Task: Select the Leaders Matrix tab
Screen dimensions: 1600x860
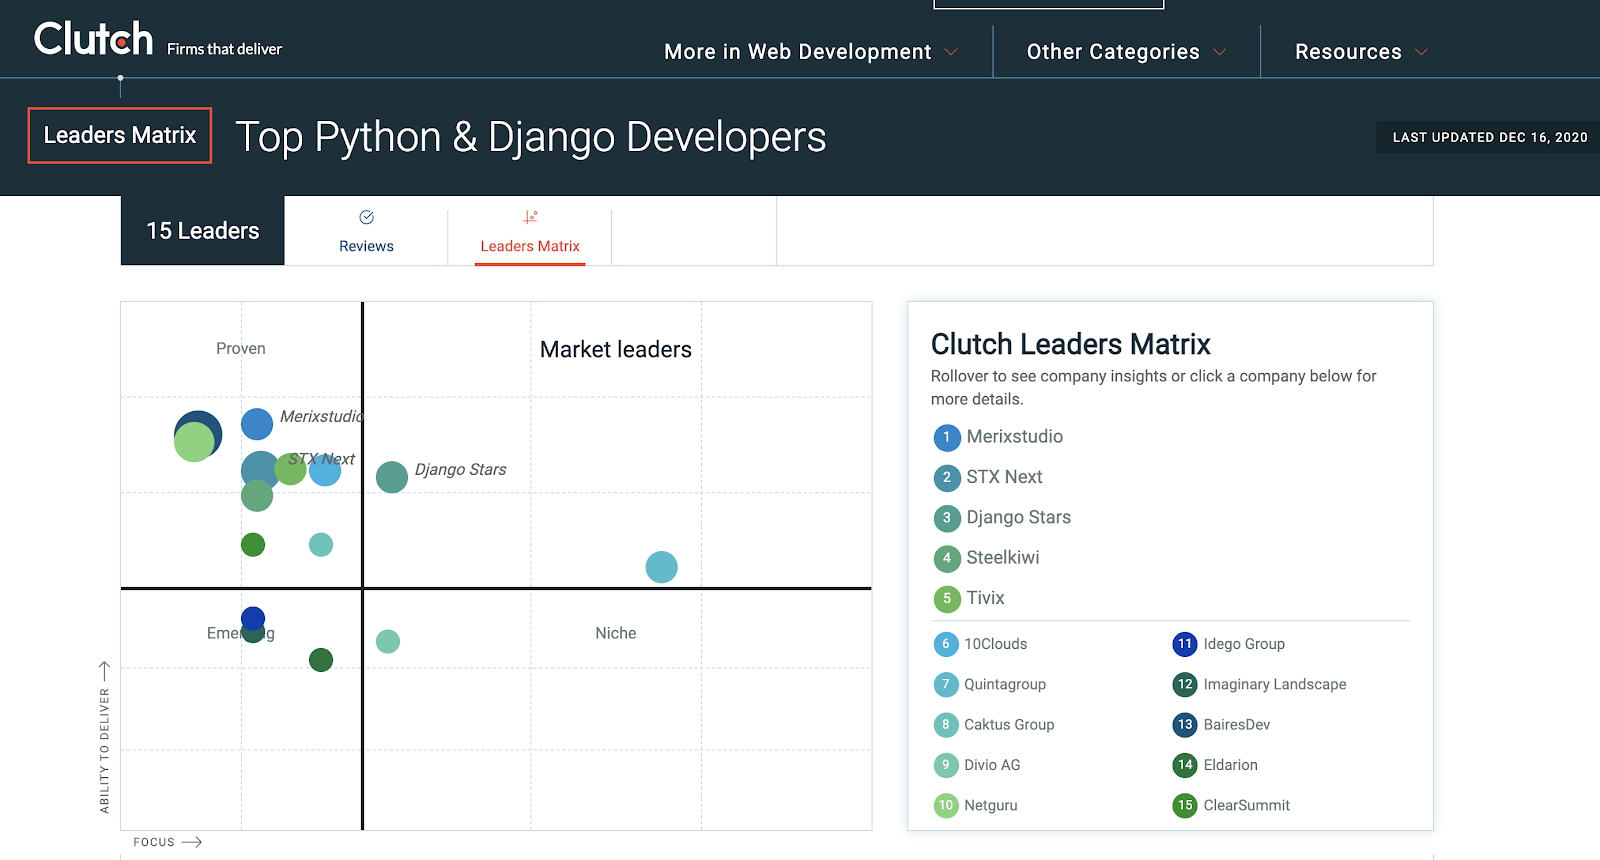Action: (x=530, y=246)
